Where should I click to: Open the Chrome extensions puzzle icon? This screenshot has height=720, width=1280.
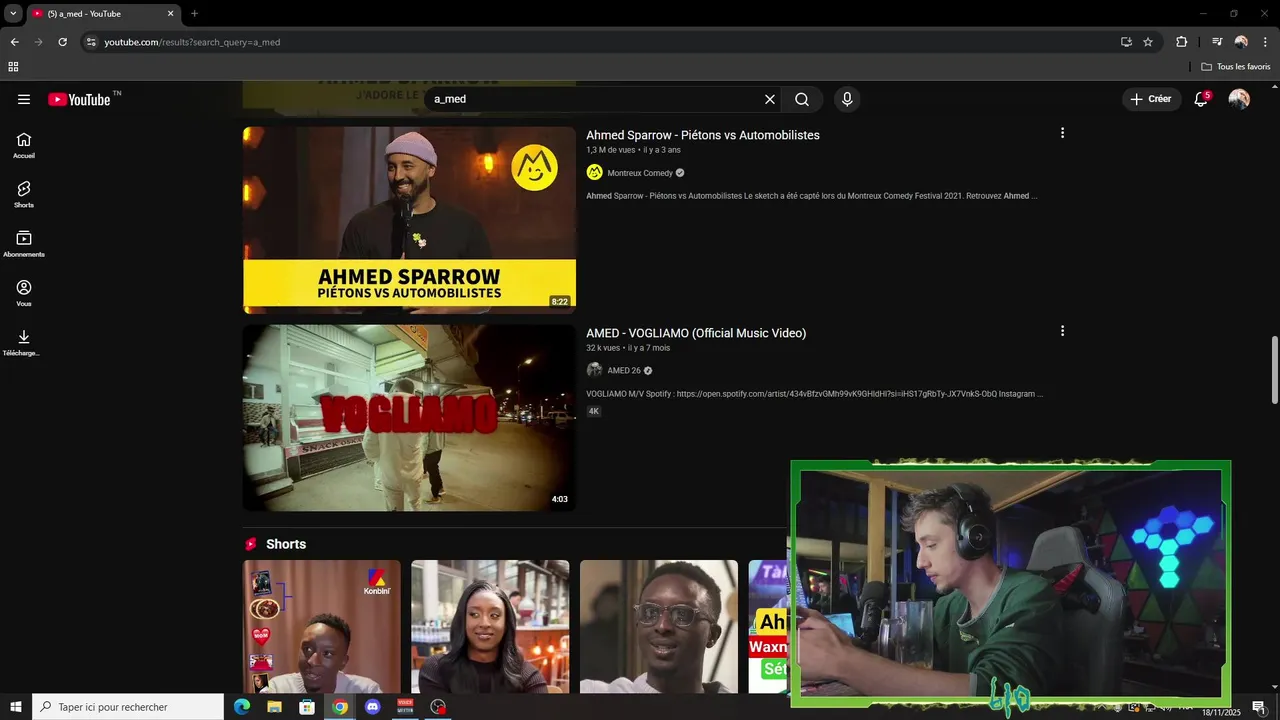tap(1181, 42)
